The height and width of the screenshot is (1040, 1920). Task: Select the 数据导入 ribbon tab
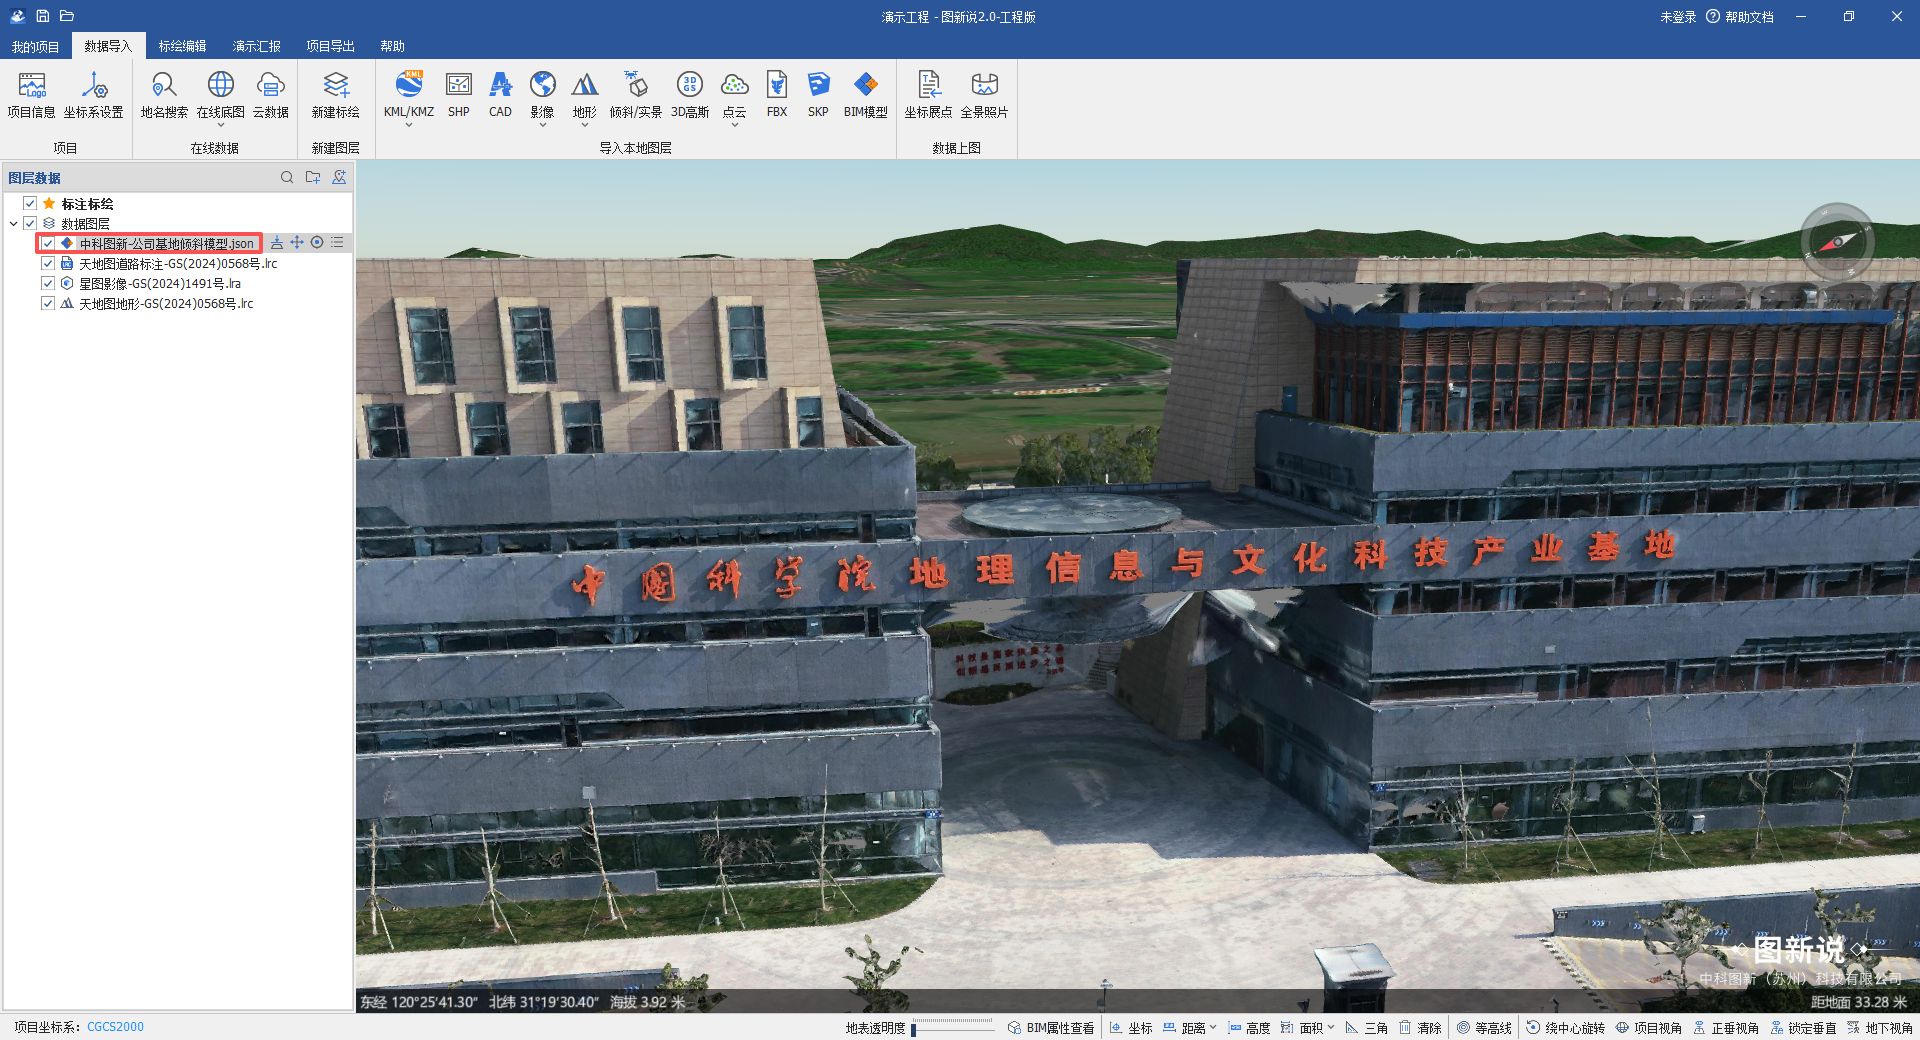coord(108,46)
